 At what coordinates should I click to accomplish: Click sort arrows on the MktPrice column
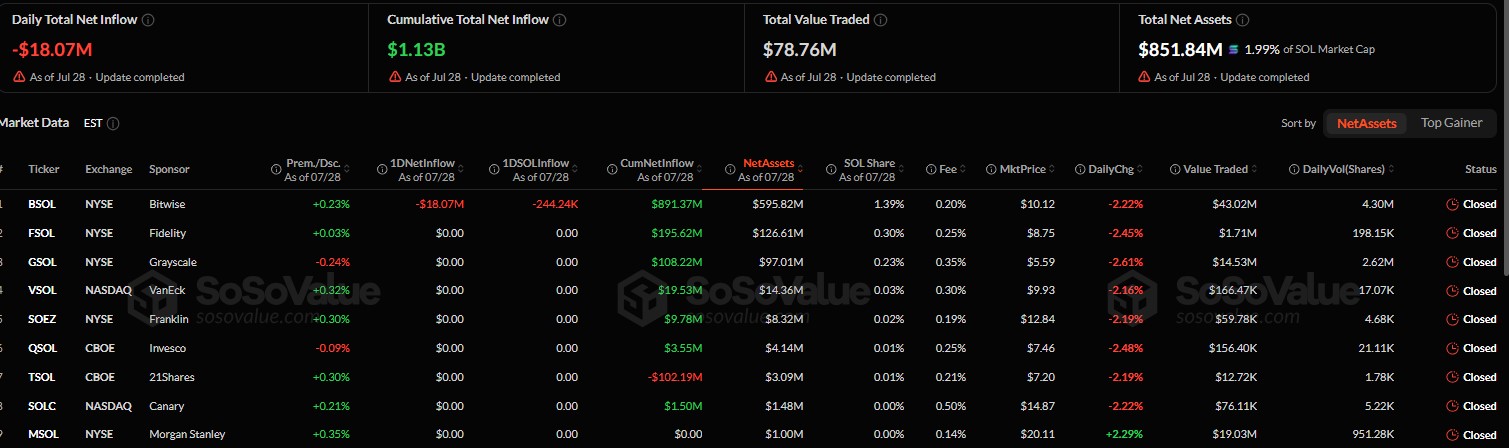[x=1052, y=169]
